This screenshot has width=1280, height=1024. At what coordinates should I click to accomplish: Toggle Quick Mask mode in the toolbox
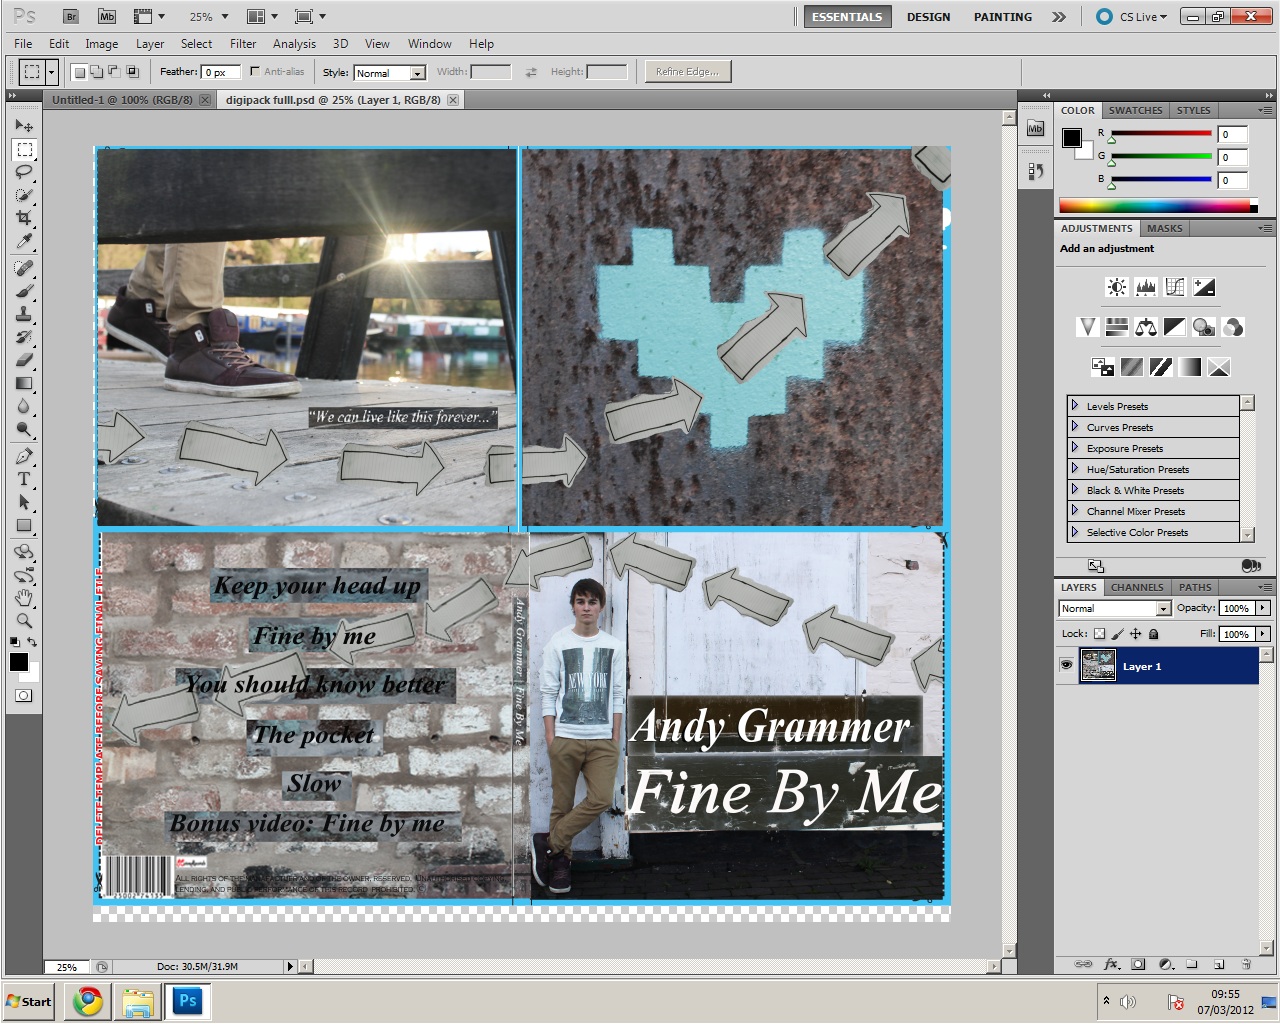pos(24,696)
